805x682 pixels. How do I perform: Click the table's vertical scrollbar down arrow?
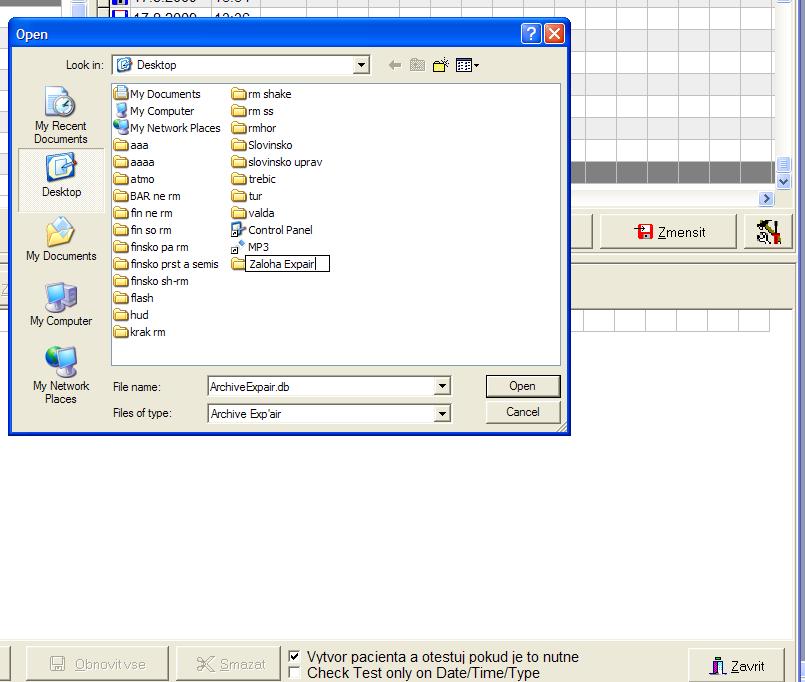click(x=783, y=181)
